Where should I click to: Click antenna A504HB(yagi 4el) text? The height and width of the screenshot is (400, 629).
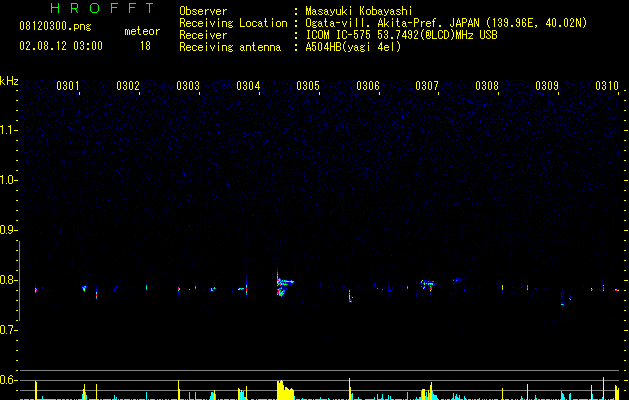(353, 47)
